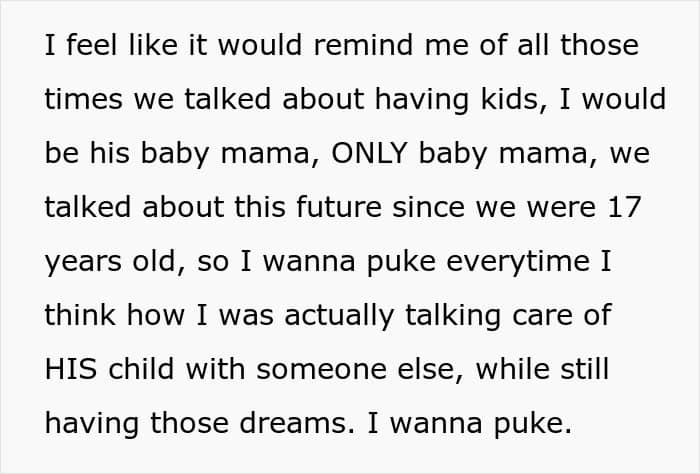Click the word "actually"
Screen dimensions: 700x474
pyautogui.click(x=339, y=316)
